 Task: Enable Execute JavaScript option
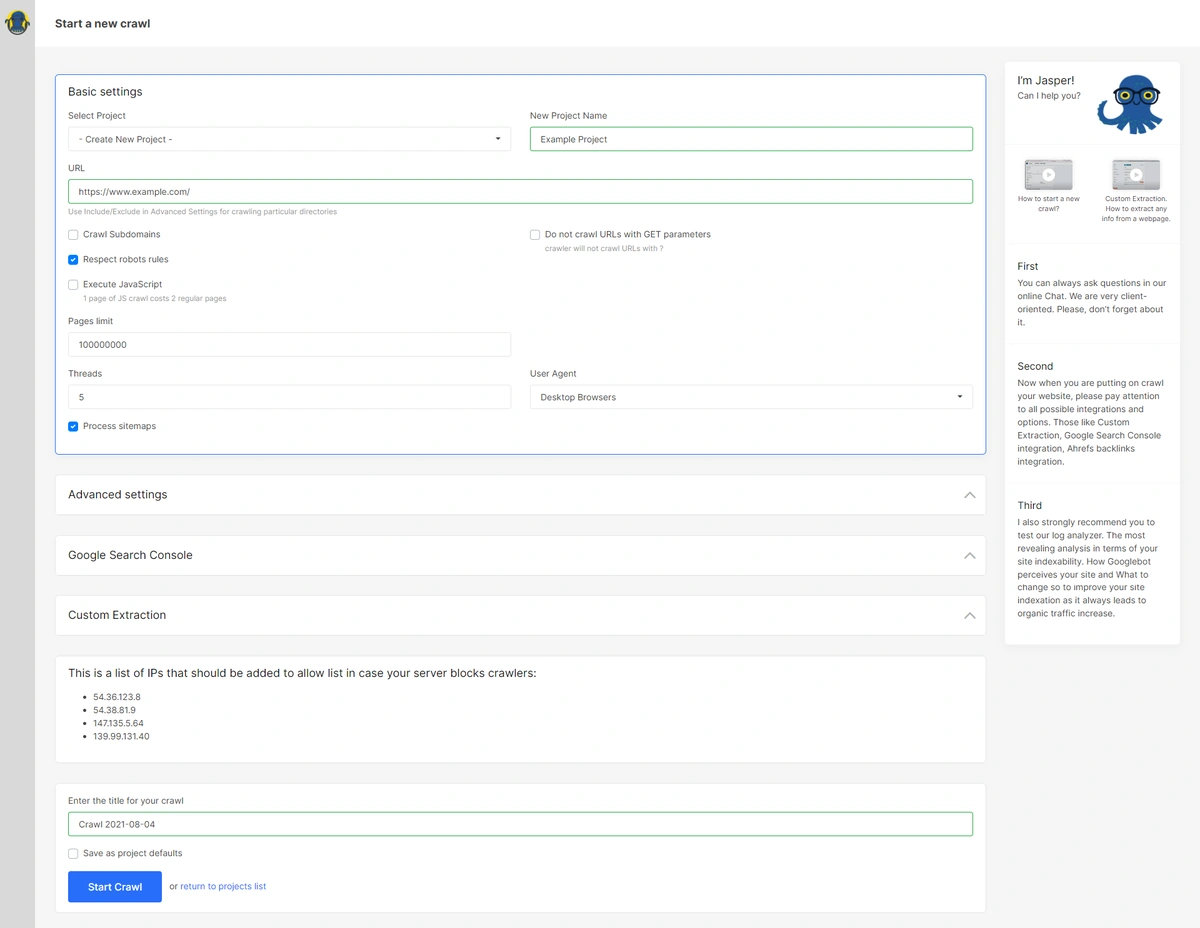point(73,284)
